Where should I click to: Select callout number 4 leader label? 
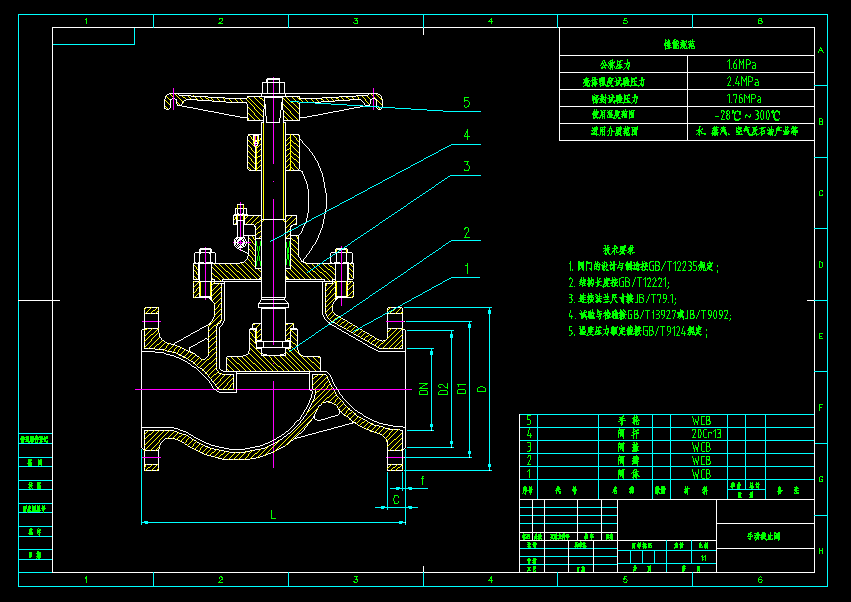466,135
